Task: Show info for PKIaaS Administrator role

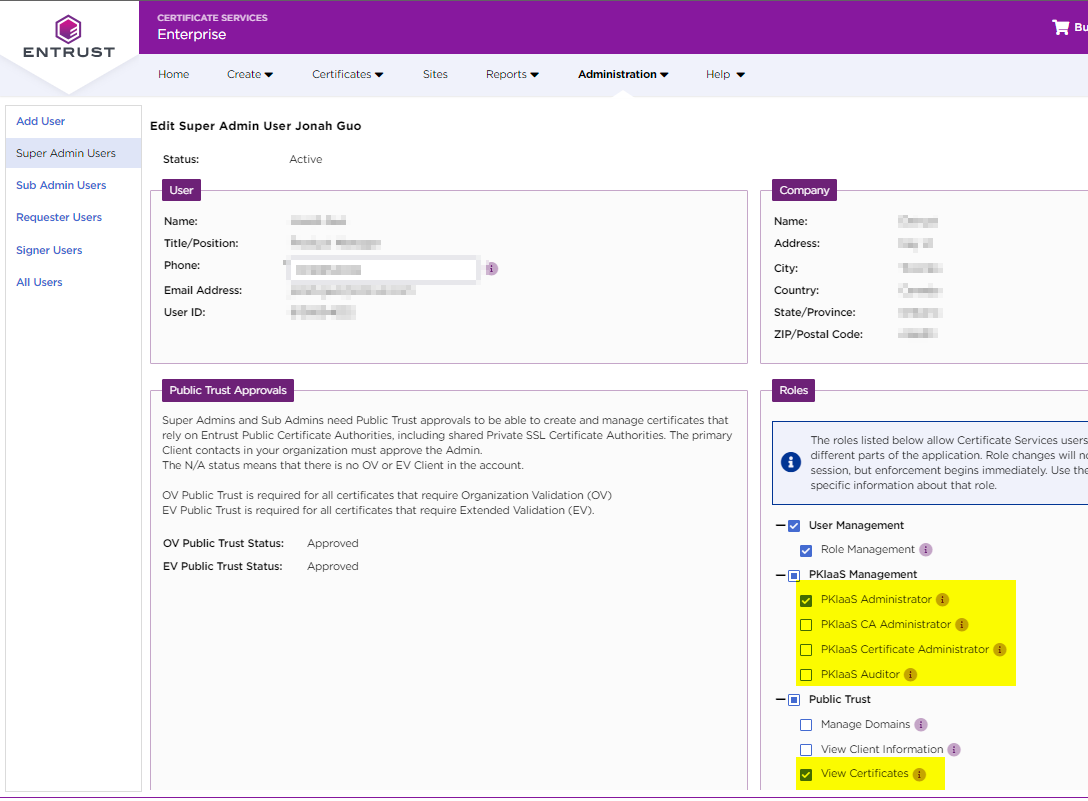Action: (942, 600)
